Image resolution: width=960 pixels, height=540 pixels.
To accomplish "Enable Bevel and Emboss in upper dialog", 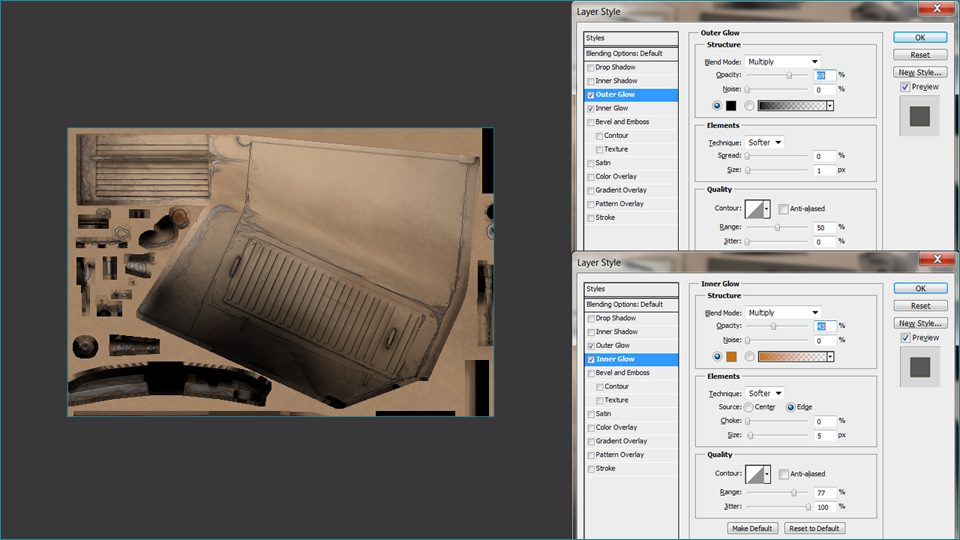I will click(x=591, y=122).
